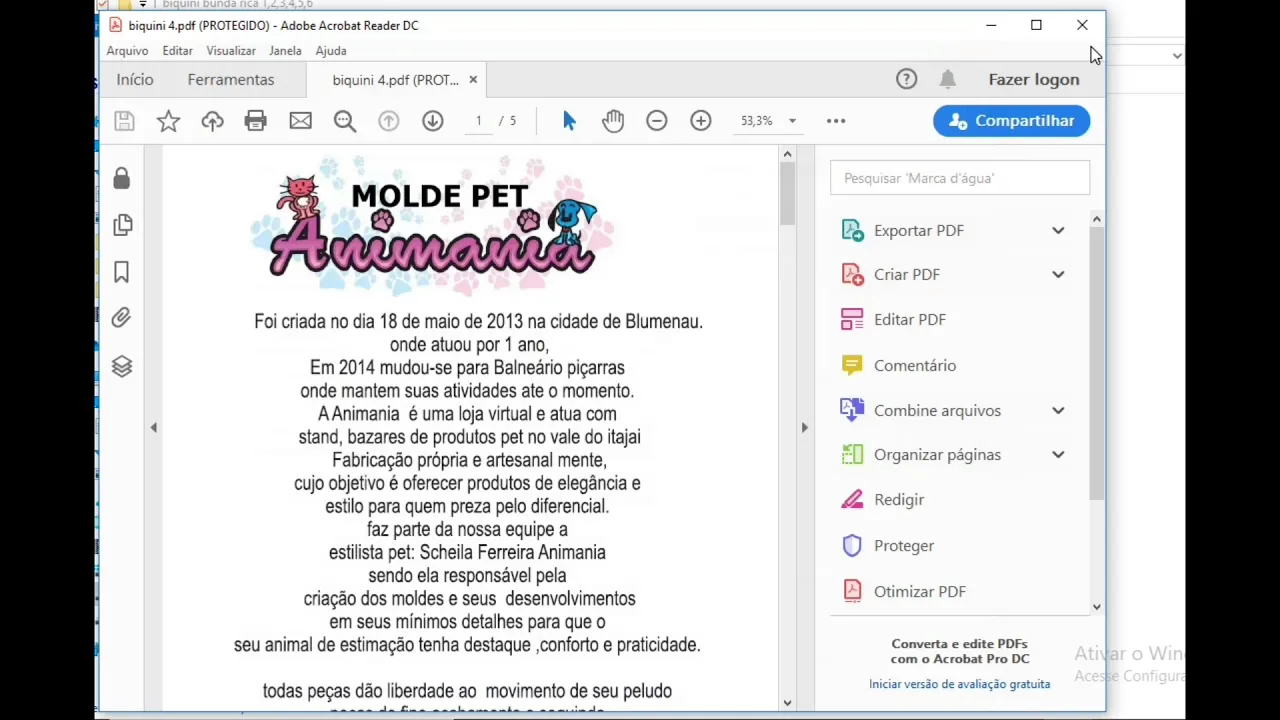Expand Combine arquivos chevron

(1058, 411)
